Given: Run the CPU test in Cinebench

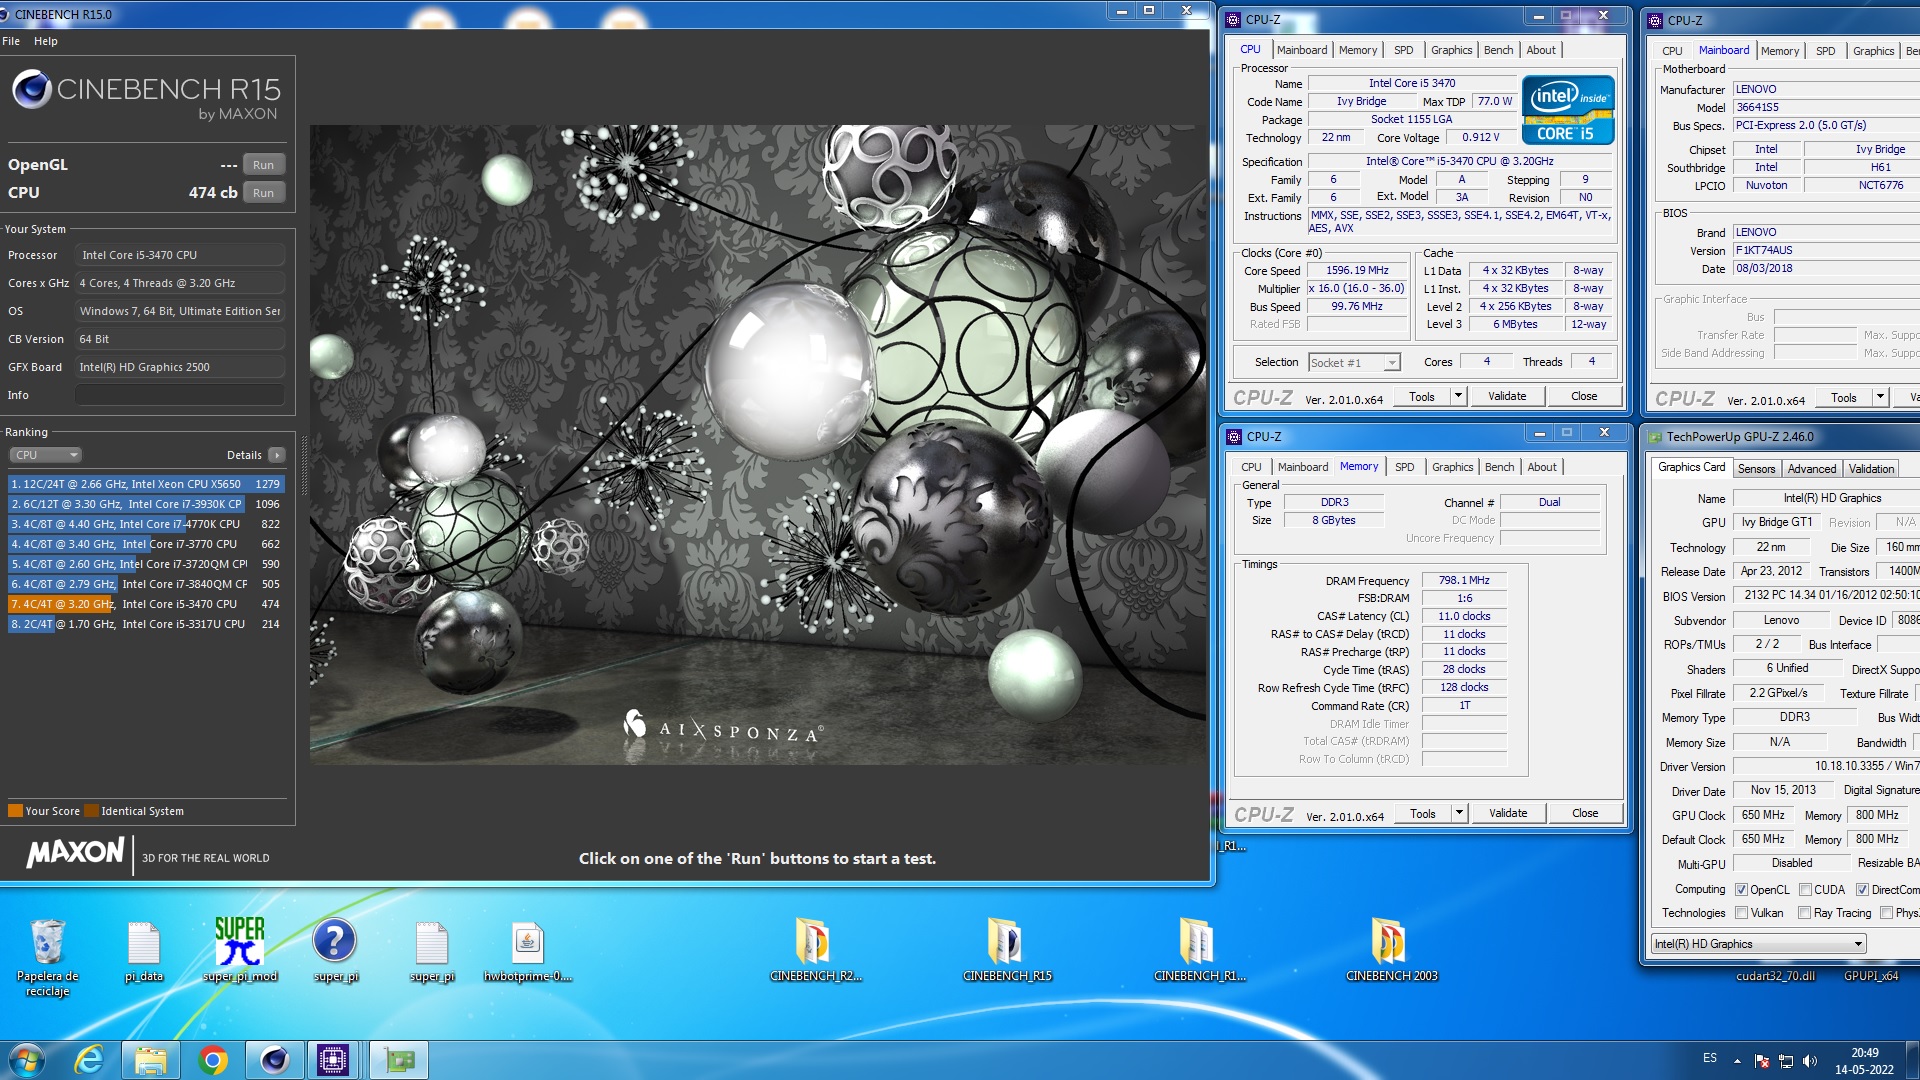Looking at the screenshot, I should [x=263, y=193].
